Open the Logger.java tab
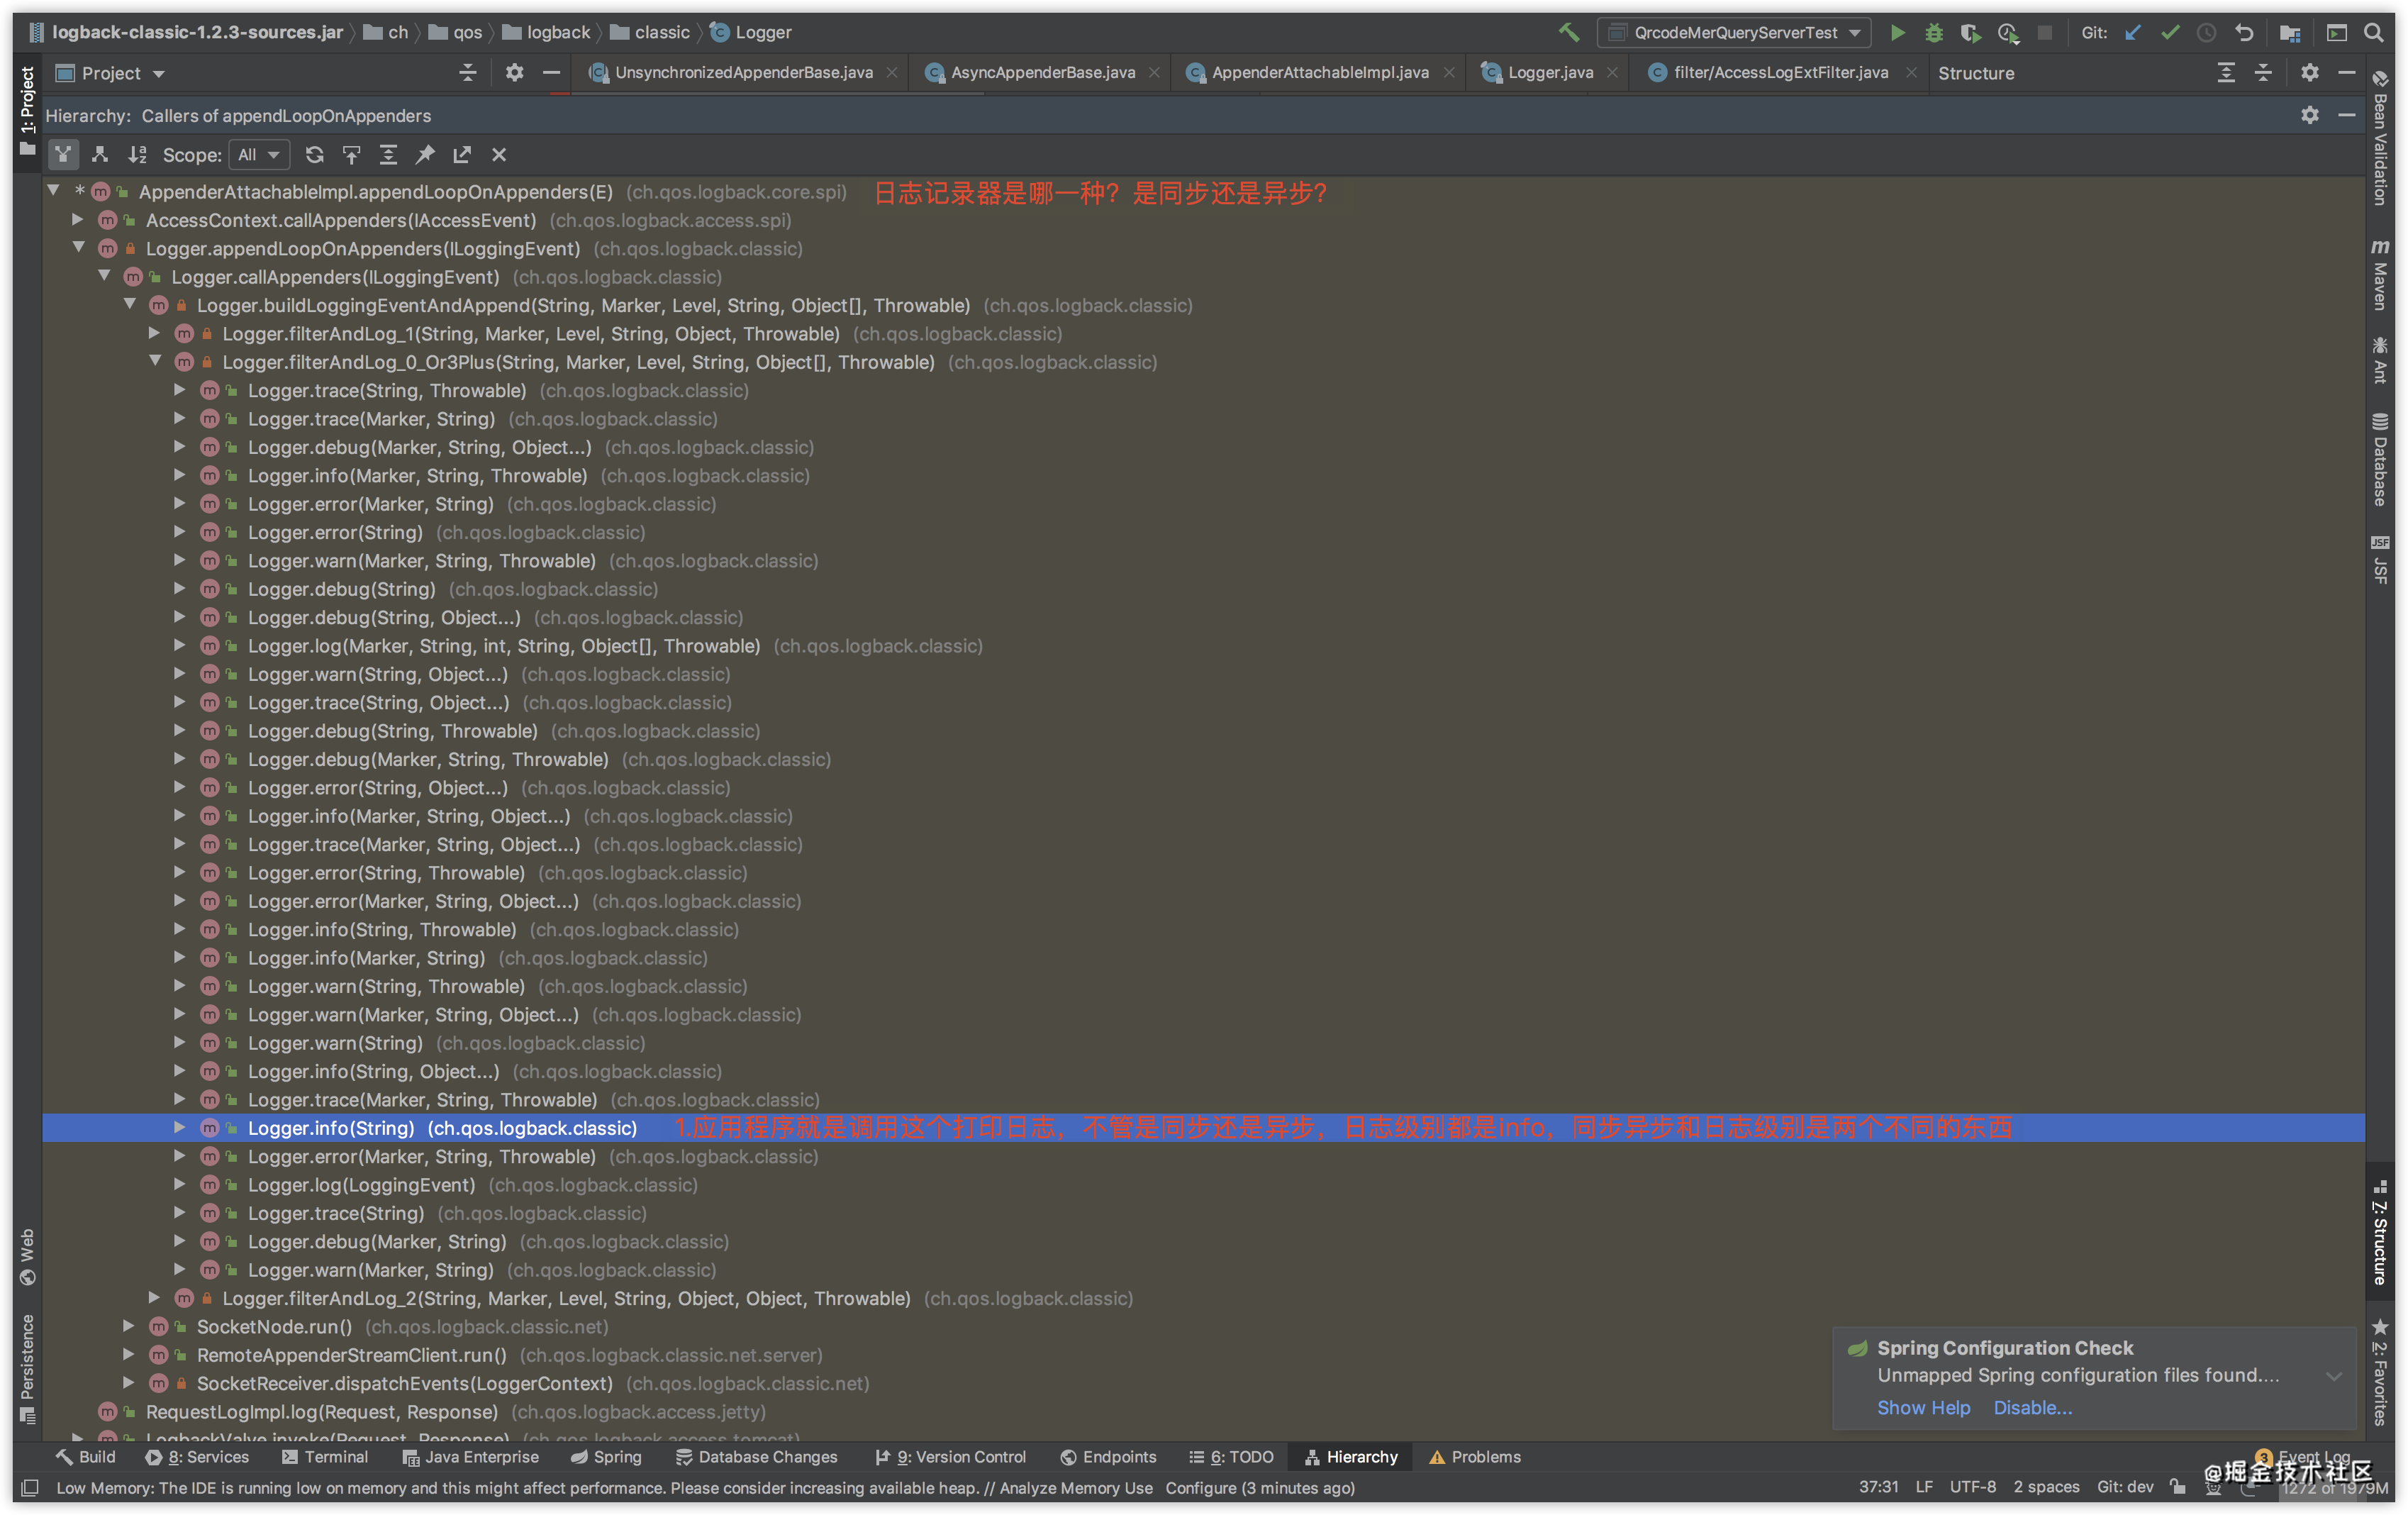 coord(1544,72)
